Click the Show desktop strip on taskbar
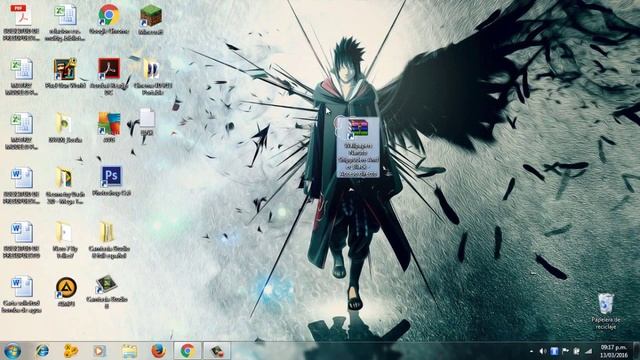The width and height of the screenshot is (640, 360). 636,351
